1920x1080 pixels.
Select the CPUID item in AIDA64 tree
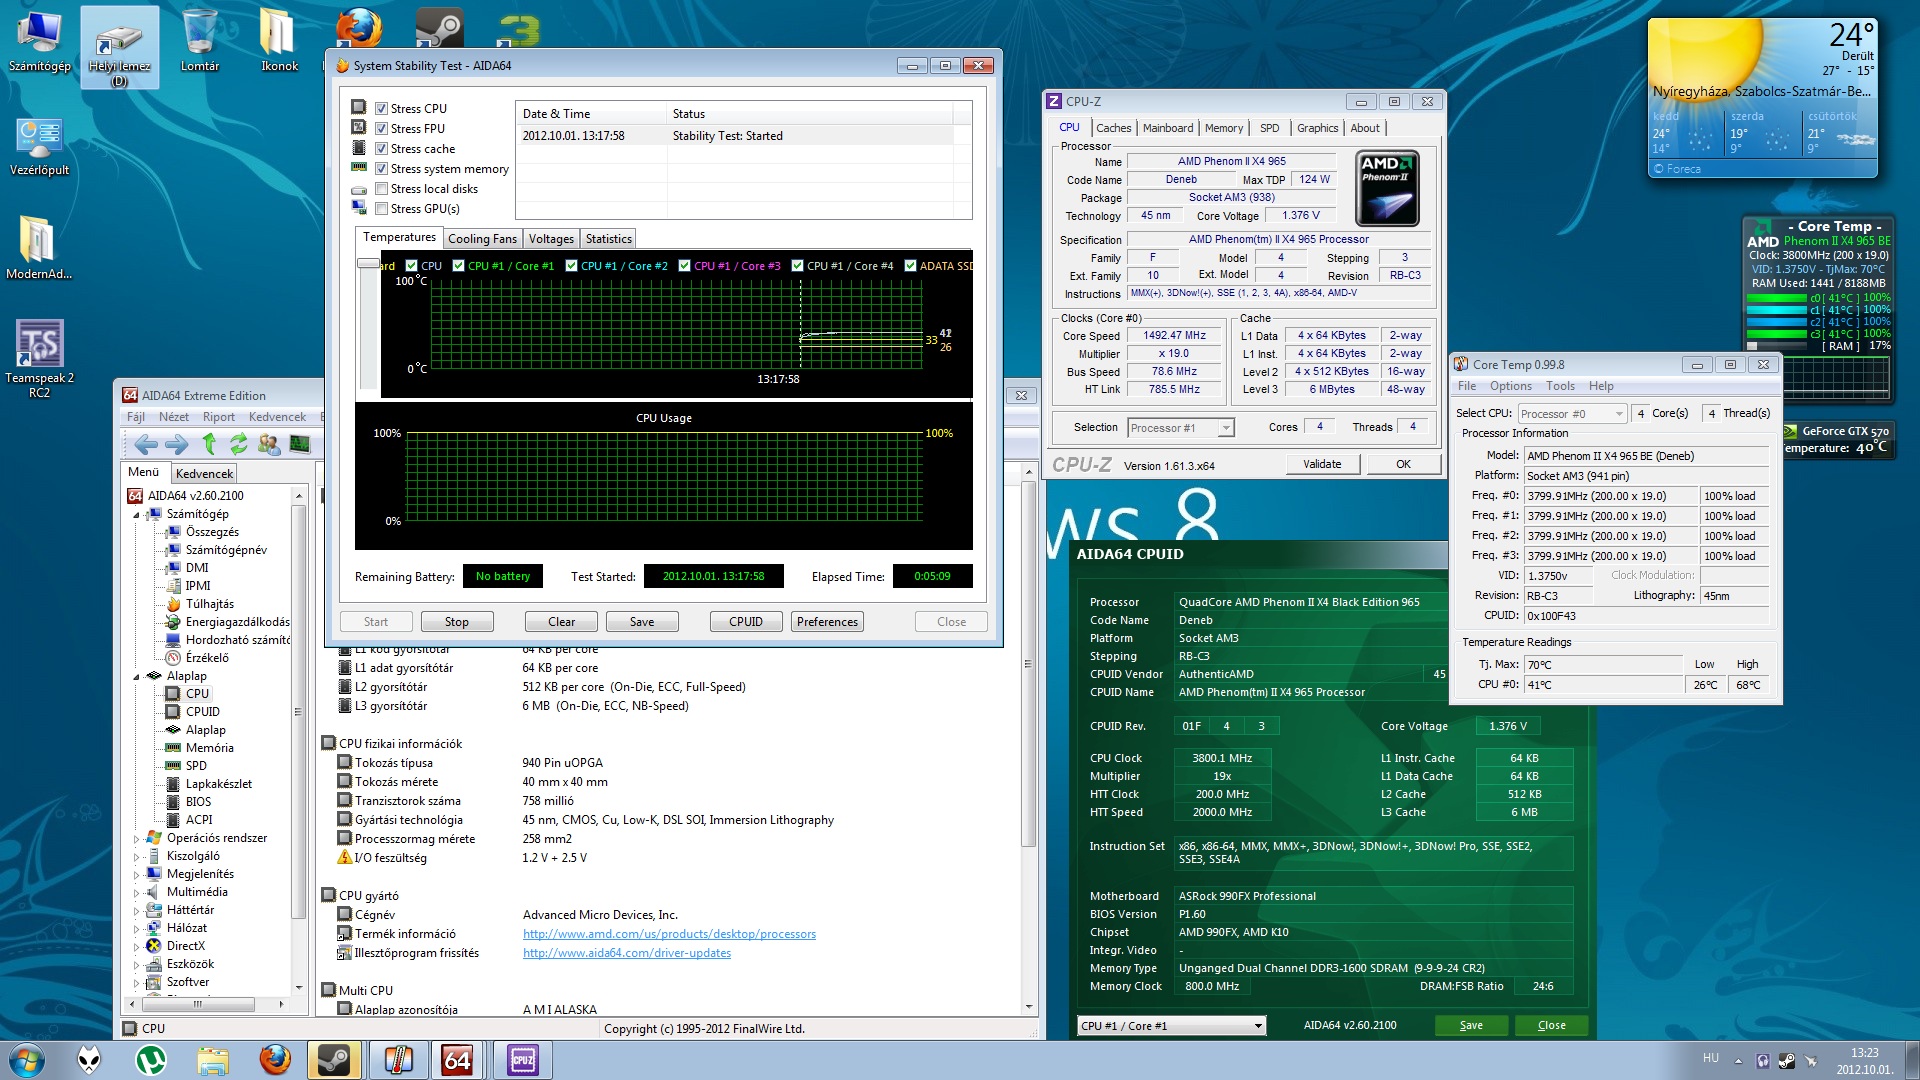click(202, 712)
